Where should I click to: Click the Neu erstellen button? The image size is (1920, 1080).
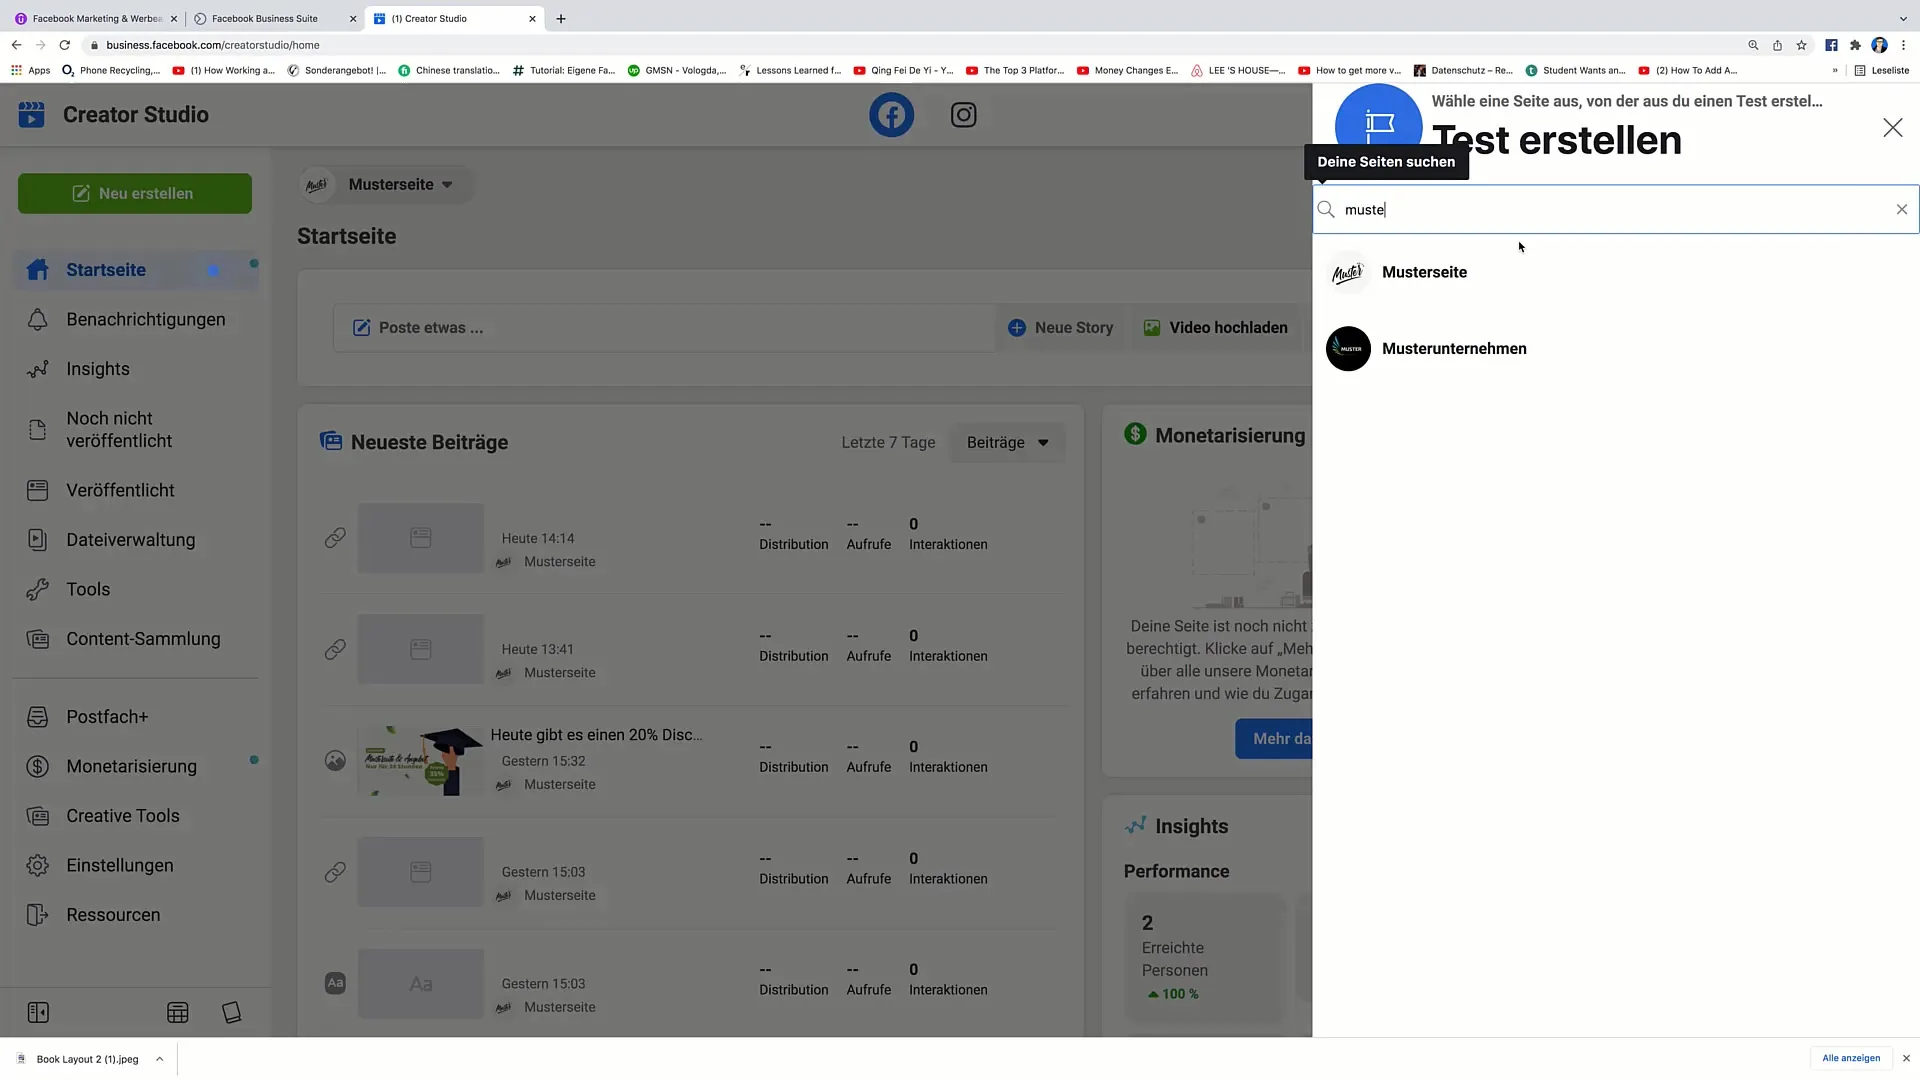click(135, 193)
